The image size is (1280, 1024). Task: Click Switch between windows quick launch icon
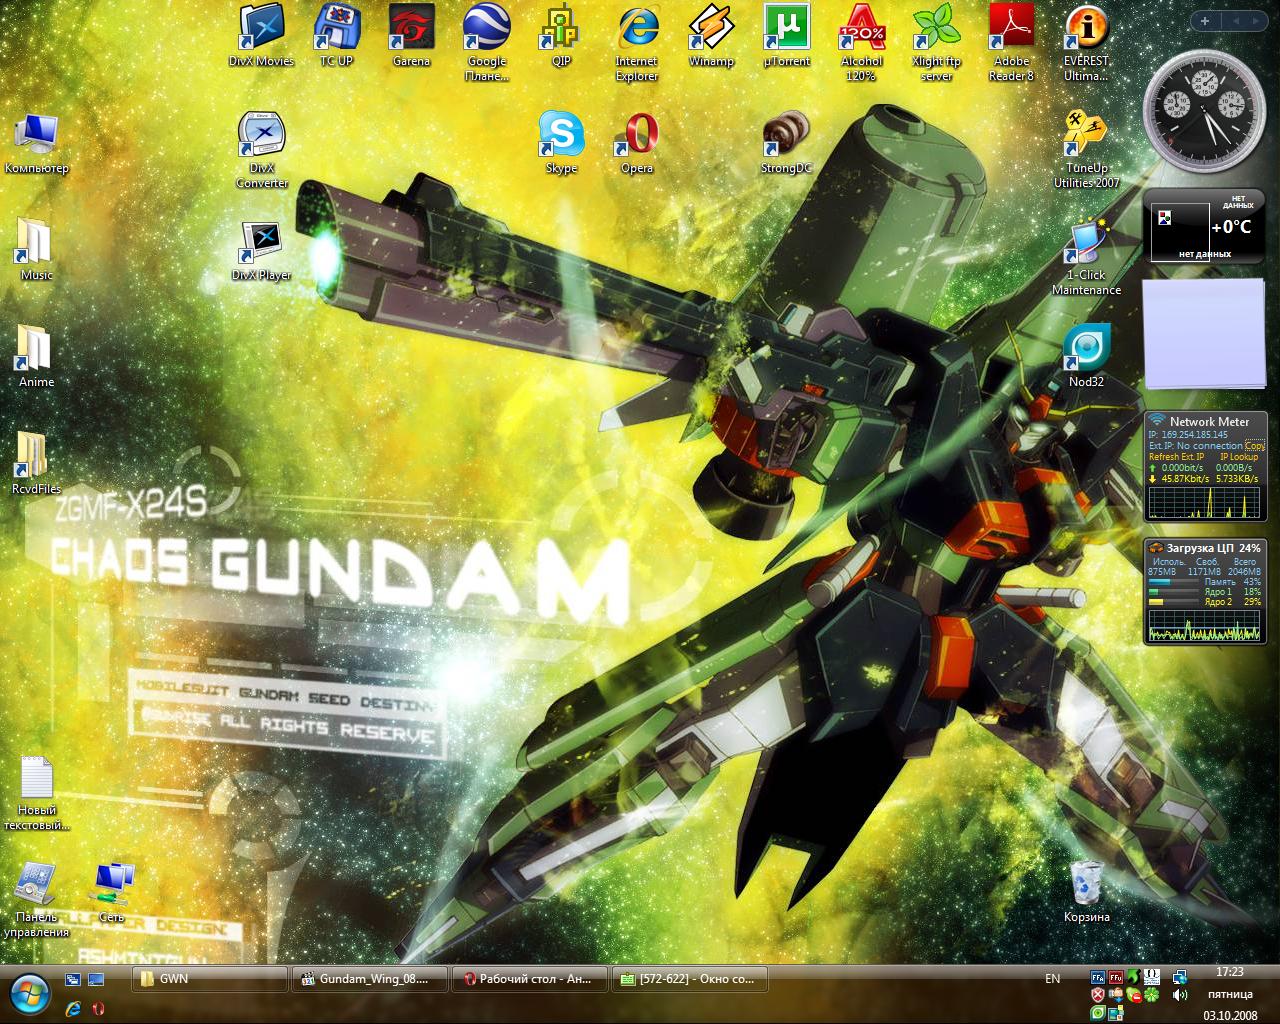[x=73, y=979]
